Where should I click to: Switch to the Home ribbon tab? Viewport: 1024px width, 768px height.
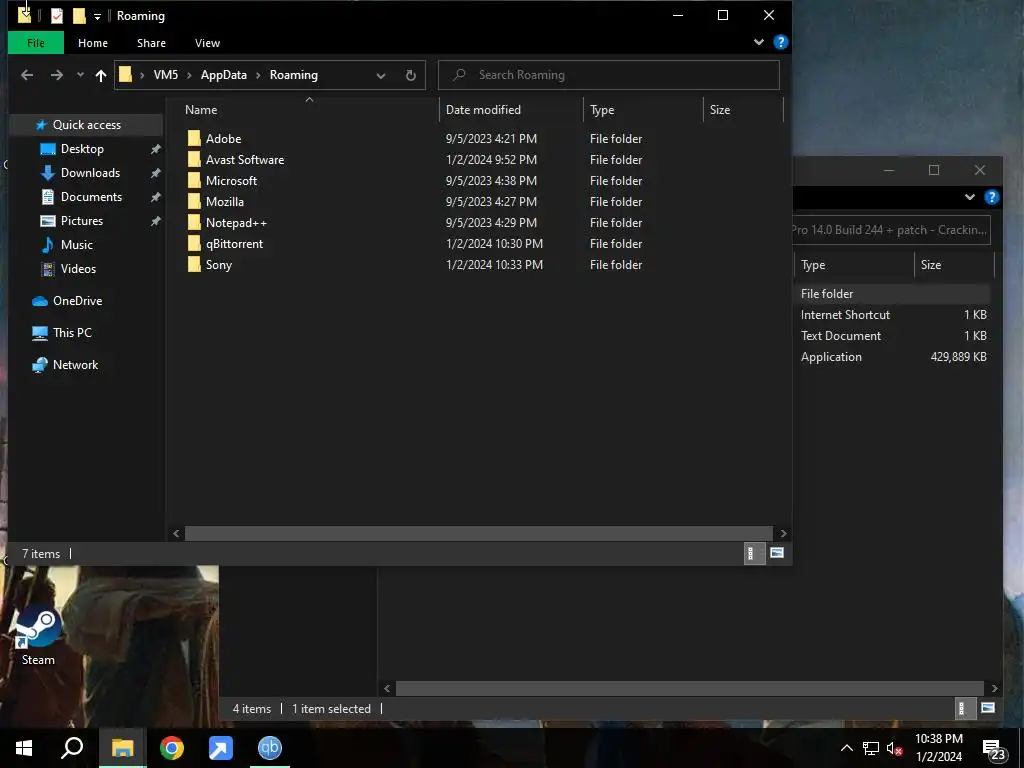[93, 43]
